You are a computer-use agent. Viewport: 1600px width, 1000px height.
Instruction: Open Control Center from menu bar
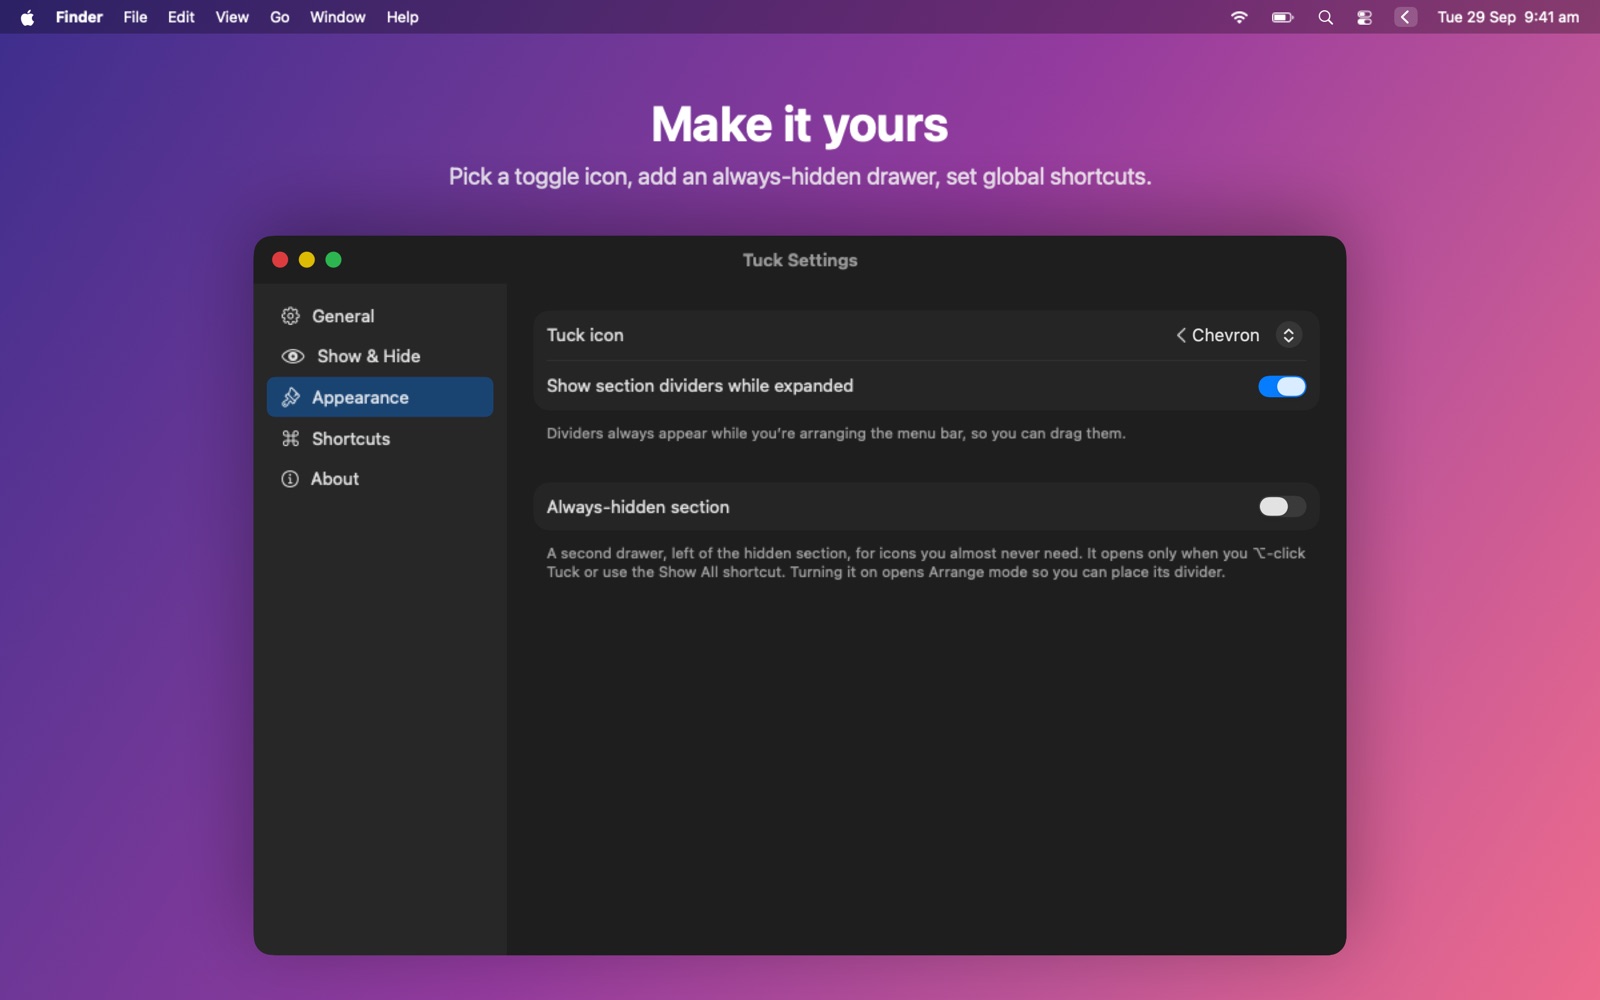1364,17
